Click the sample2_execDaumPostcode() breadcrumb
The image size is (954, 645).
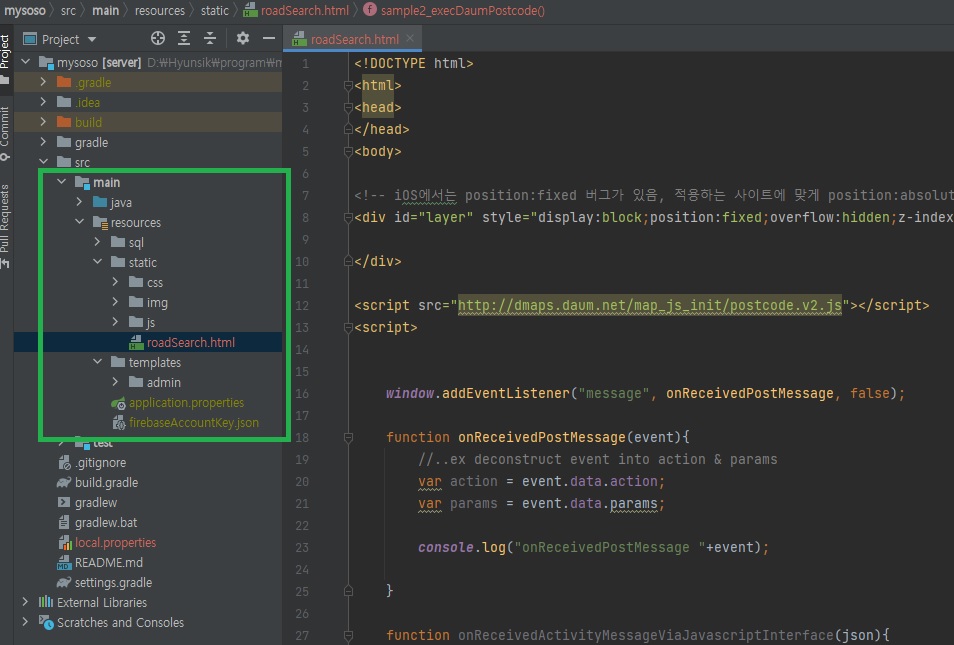click(x=454, y=10)
